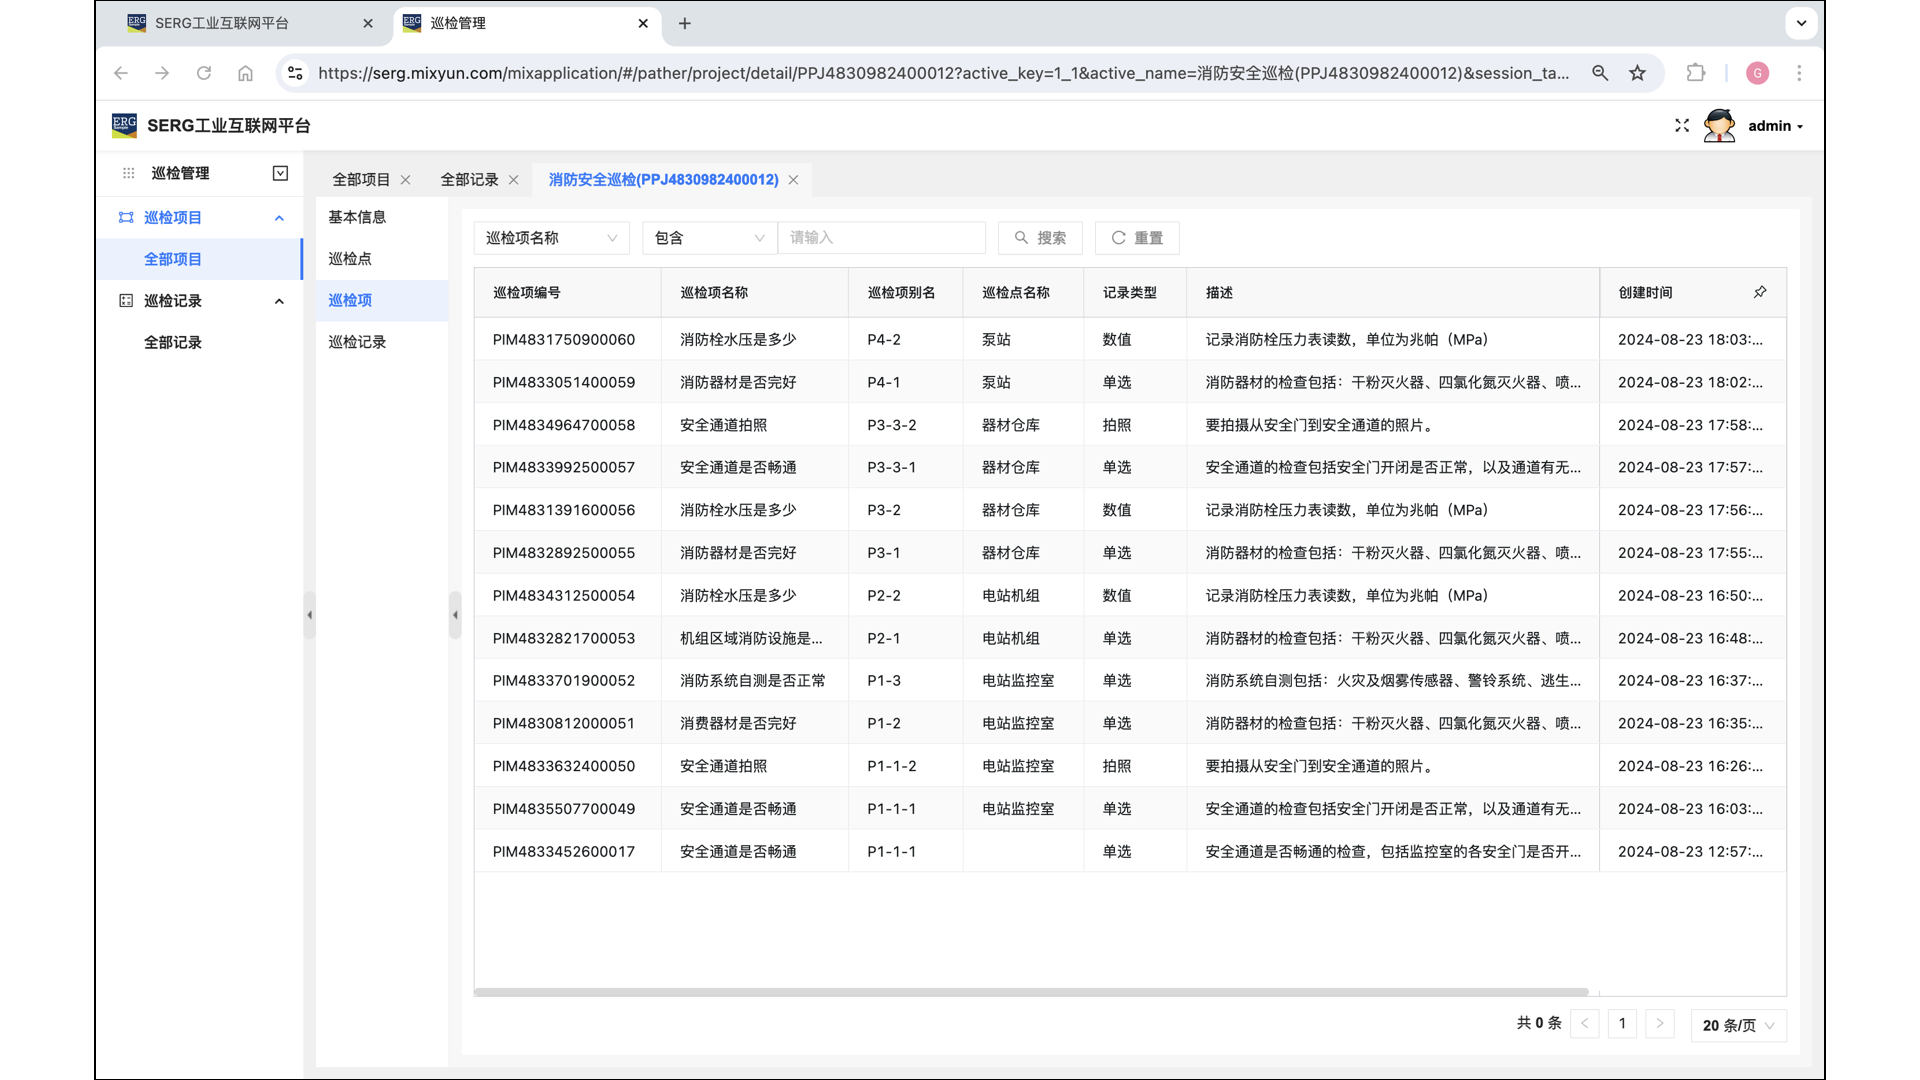Collapse the left sidebar with splitter handle
This screenshot has width=1920, height=1080.
point(309,615)
